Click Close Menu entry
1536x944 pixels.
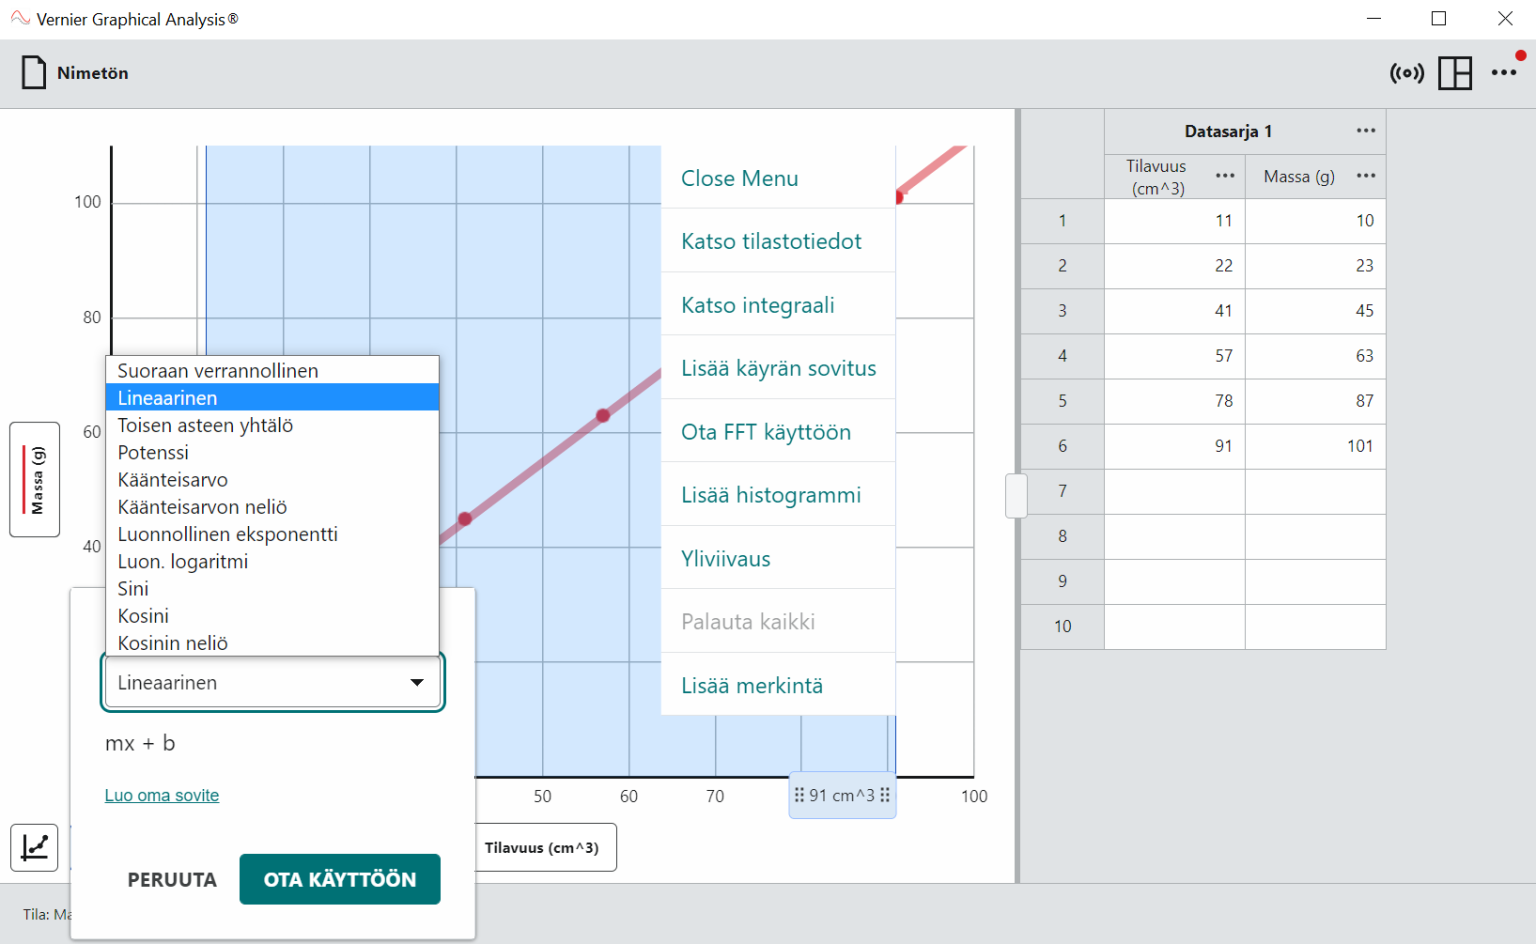tap(740, 178)
